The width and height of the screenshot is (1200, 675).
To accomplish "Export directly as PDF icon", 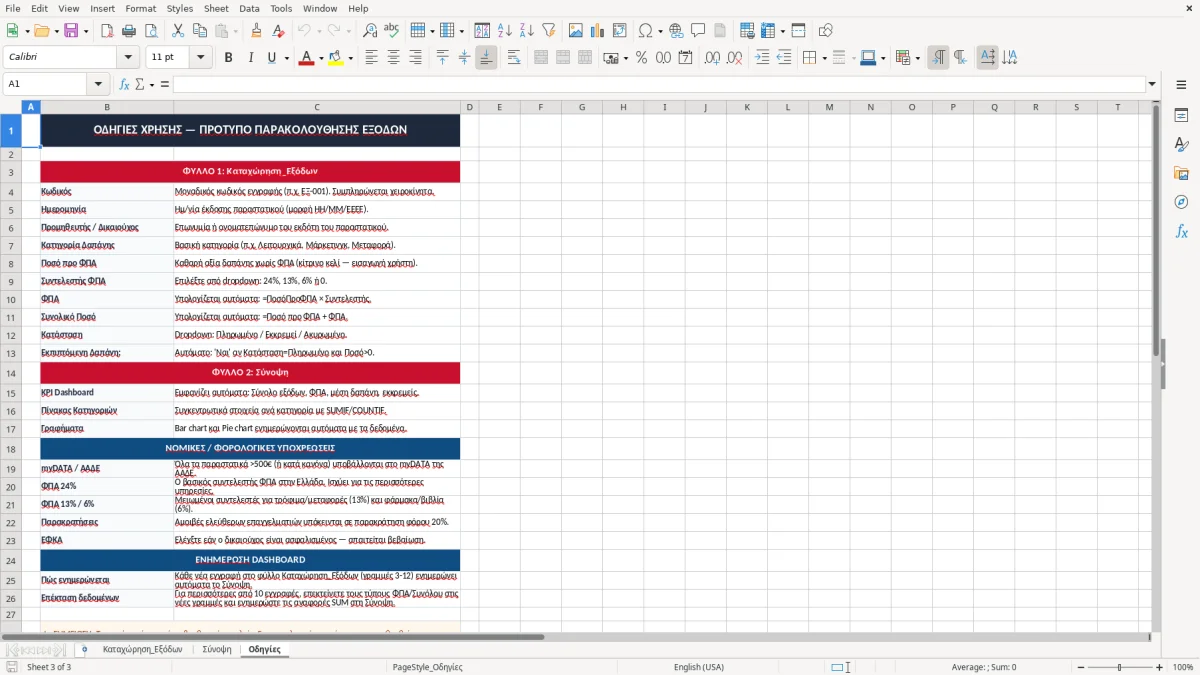I will (x=107, y=31).
